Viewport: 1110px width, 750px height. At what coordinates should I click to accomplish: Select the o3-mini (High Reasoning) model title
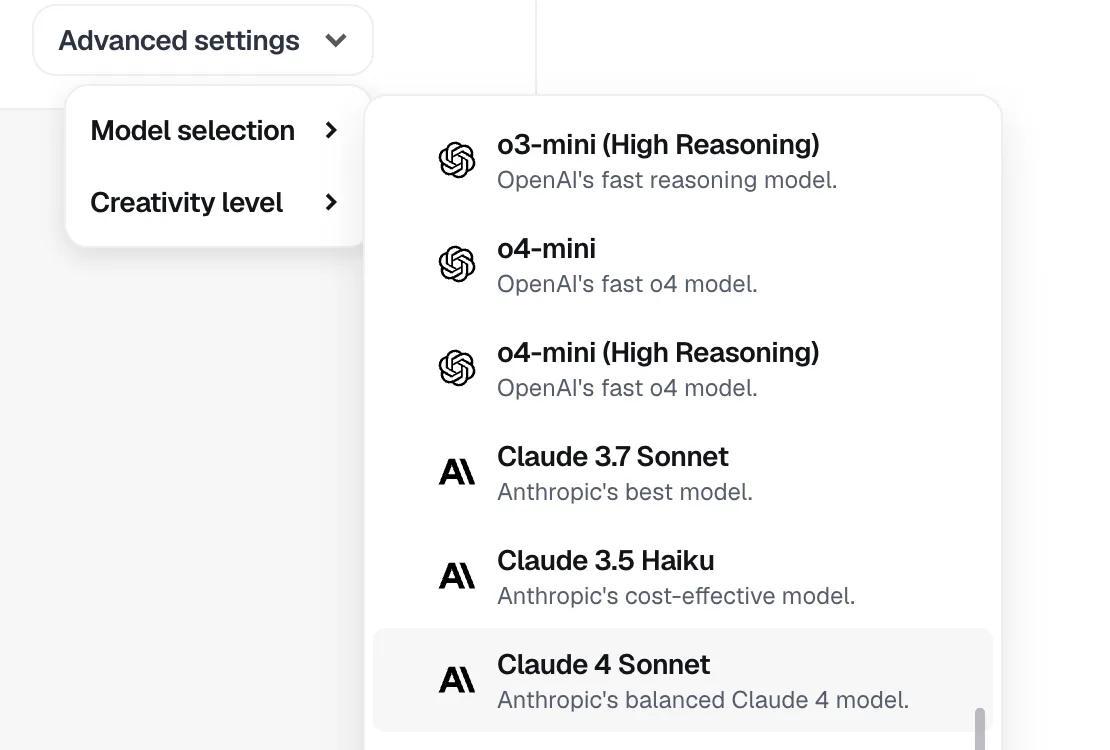[658, 145]
